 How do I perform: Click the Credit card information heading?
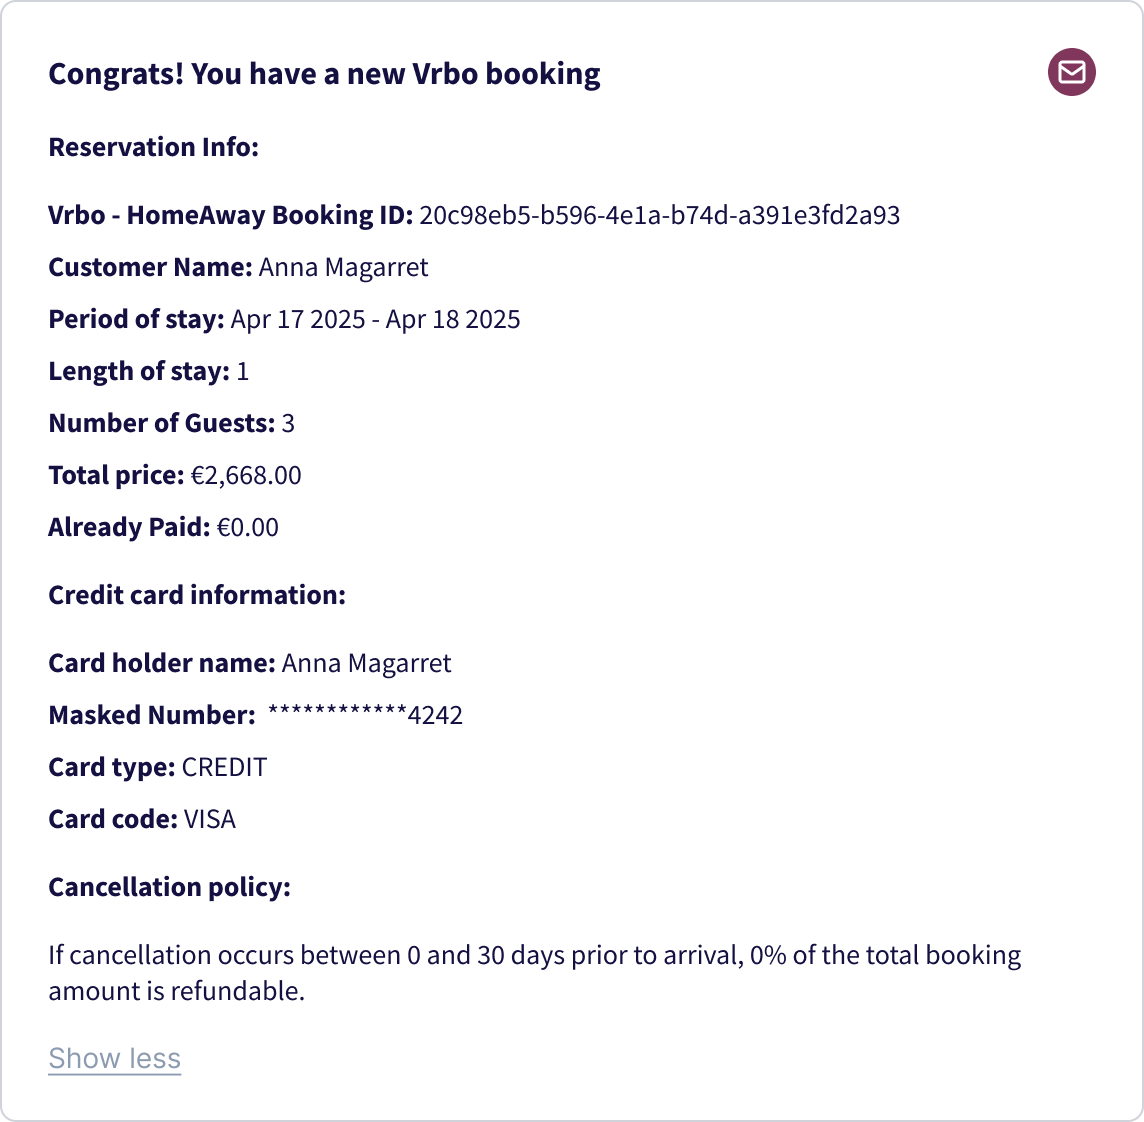197,595
